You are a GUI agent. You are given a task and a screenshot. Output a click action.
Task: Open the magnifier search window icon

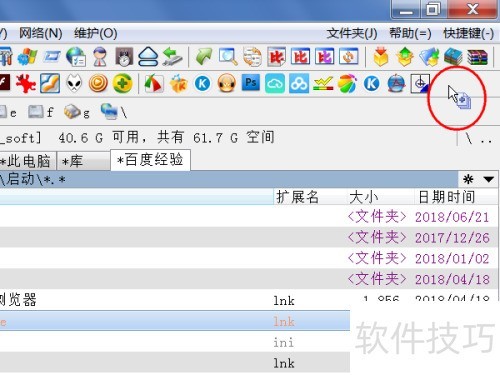(x=228, y=56)
